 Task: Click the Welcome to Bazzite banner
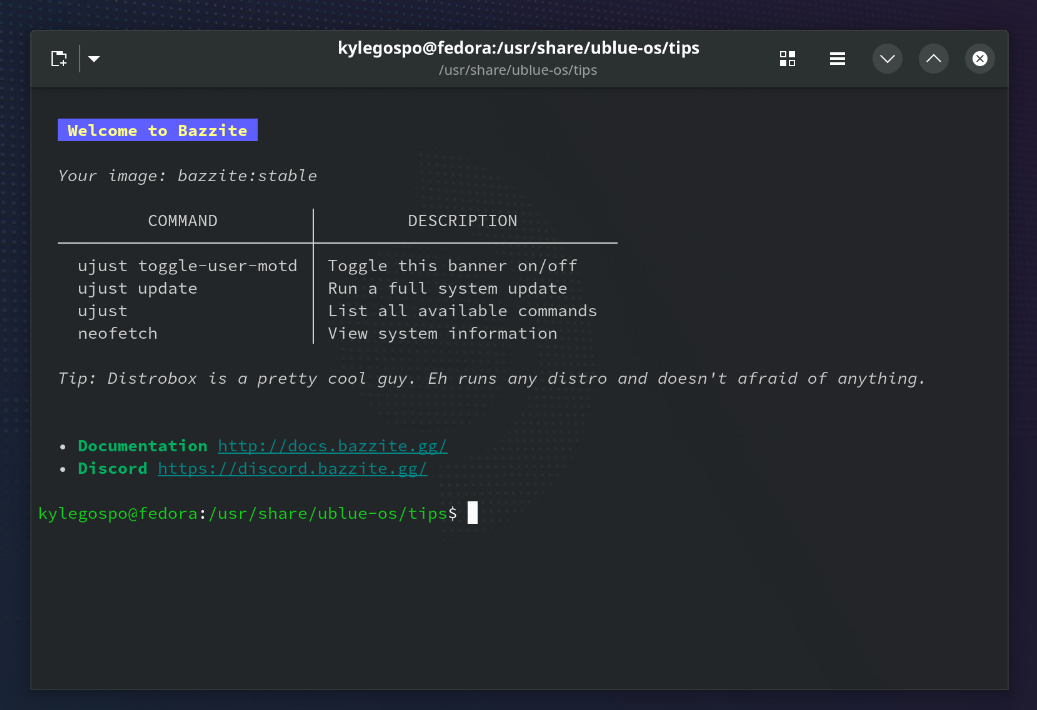click(158, 131)
